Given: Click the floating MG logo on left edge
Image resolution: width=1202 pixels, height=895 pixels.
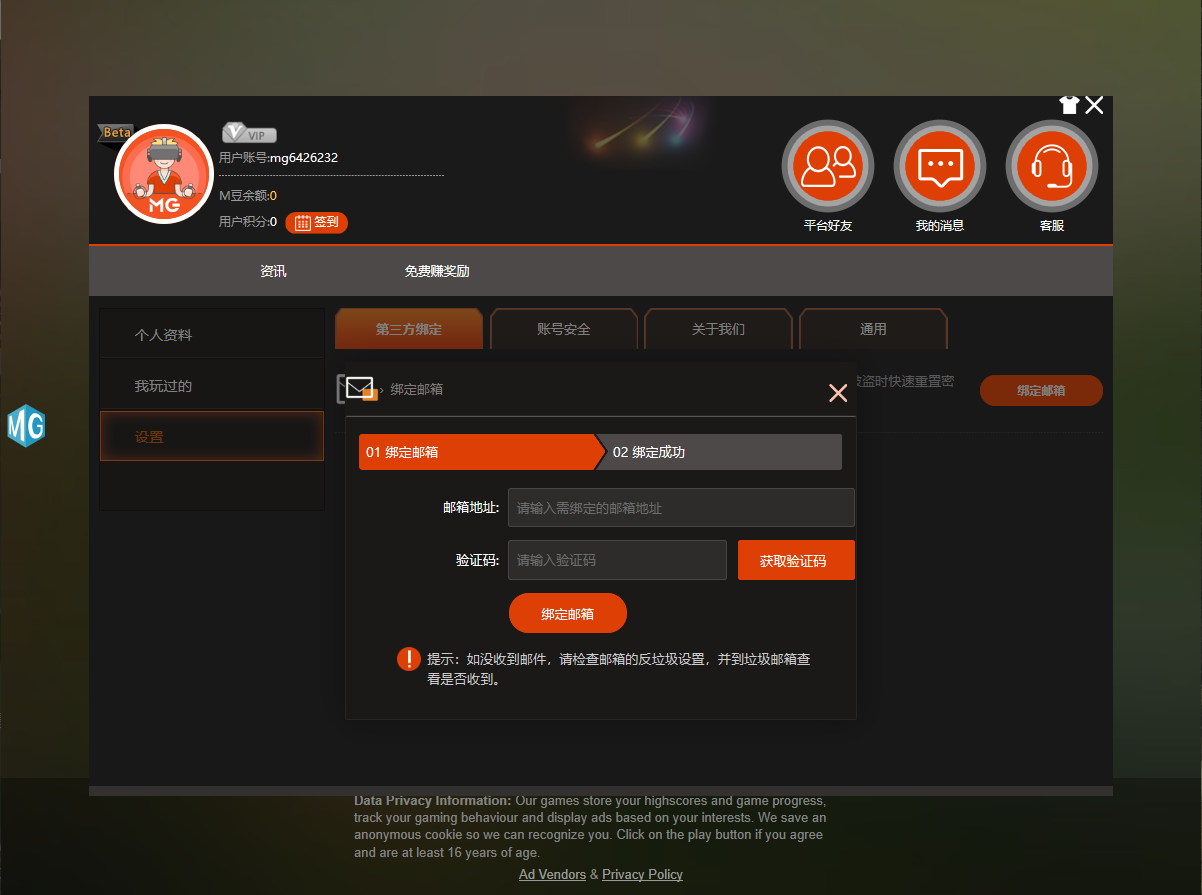Looking at the screenshot, I should [26, 426].
